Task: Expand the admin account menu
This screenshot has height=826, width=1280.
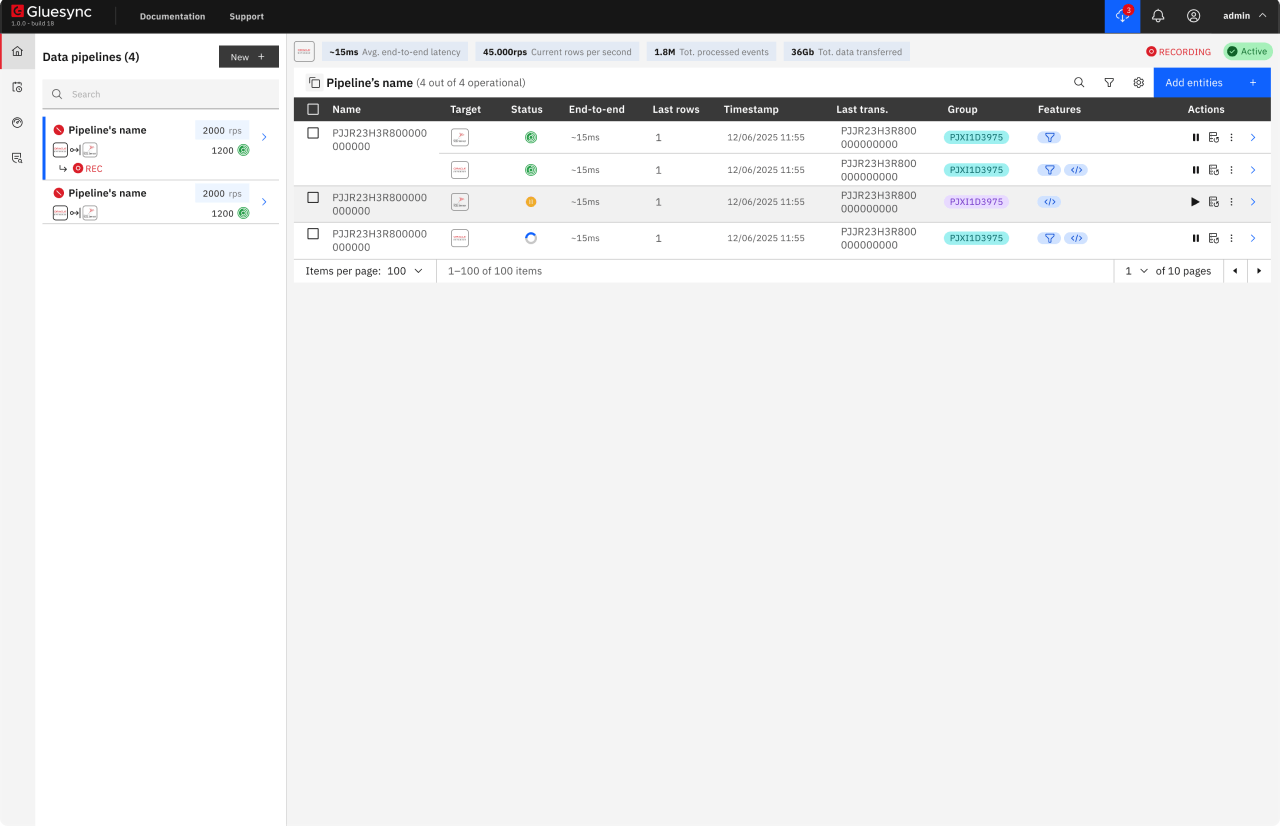Action: tap(1244, 16)
